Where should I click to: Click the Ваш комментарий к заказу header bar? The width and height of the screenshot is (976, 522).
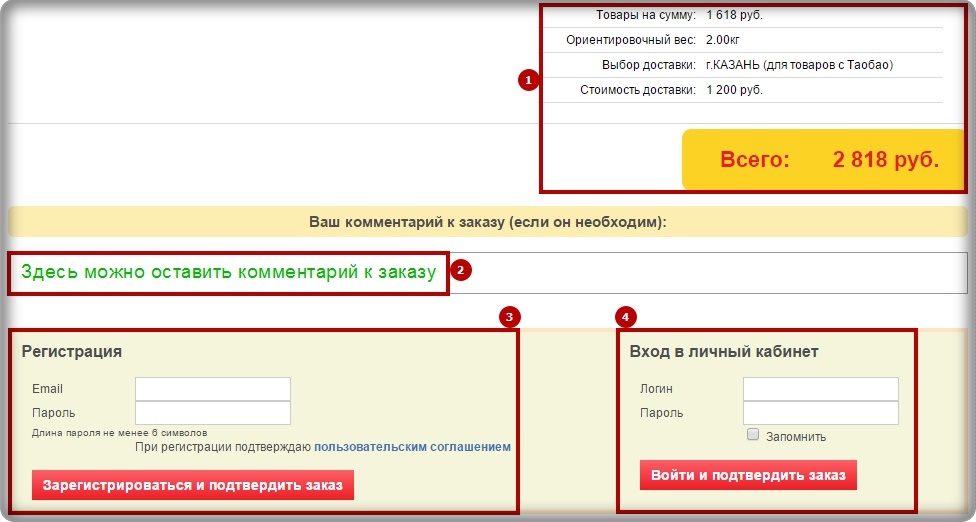487,221
